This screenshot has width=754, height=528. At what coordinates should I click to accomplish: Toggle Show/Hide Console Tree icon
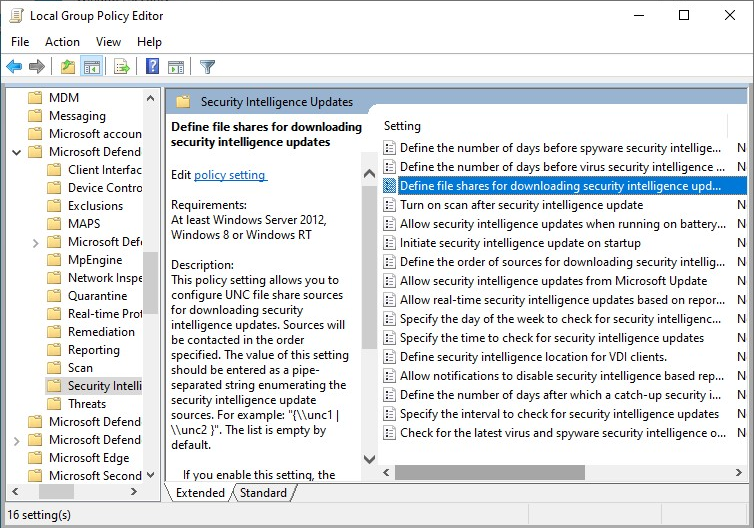pos(91,66)
